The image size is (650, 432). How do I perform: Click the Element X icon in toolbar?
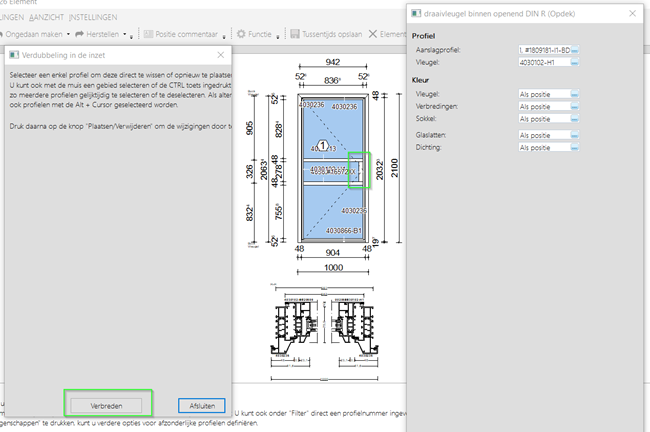[373, 34]
